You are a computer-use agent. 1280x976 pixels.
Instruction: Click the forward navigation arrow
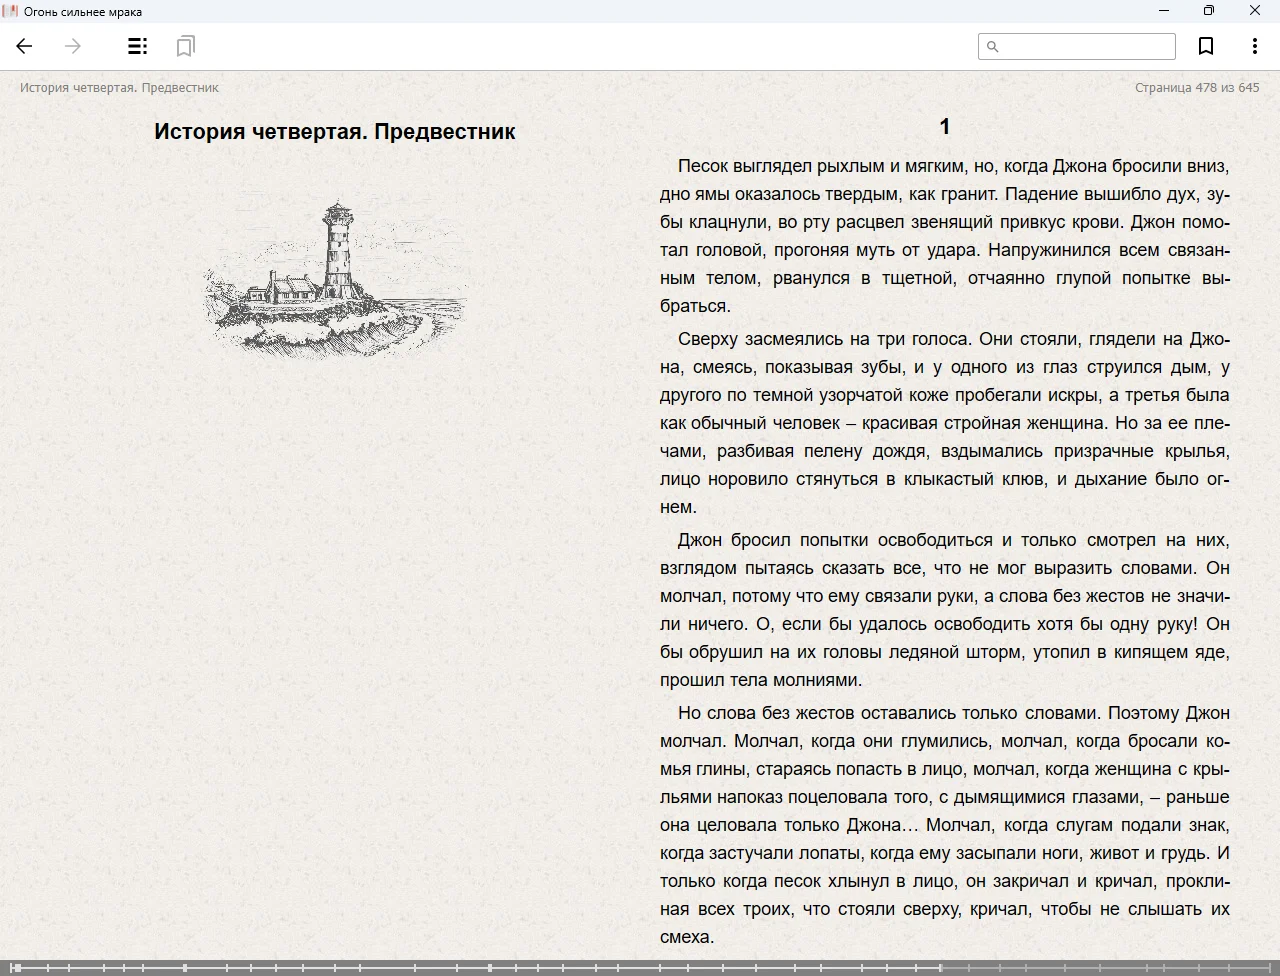point(73,46)
